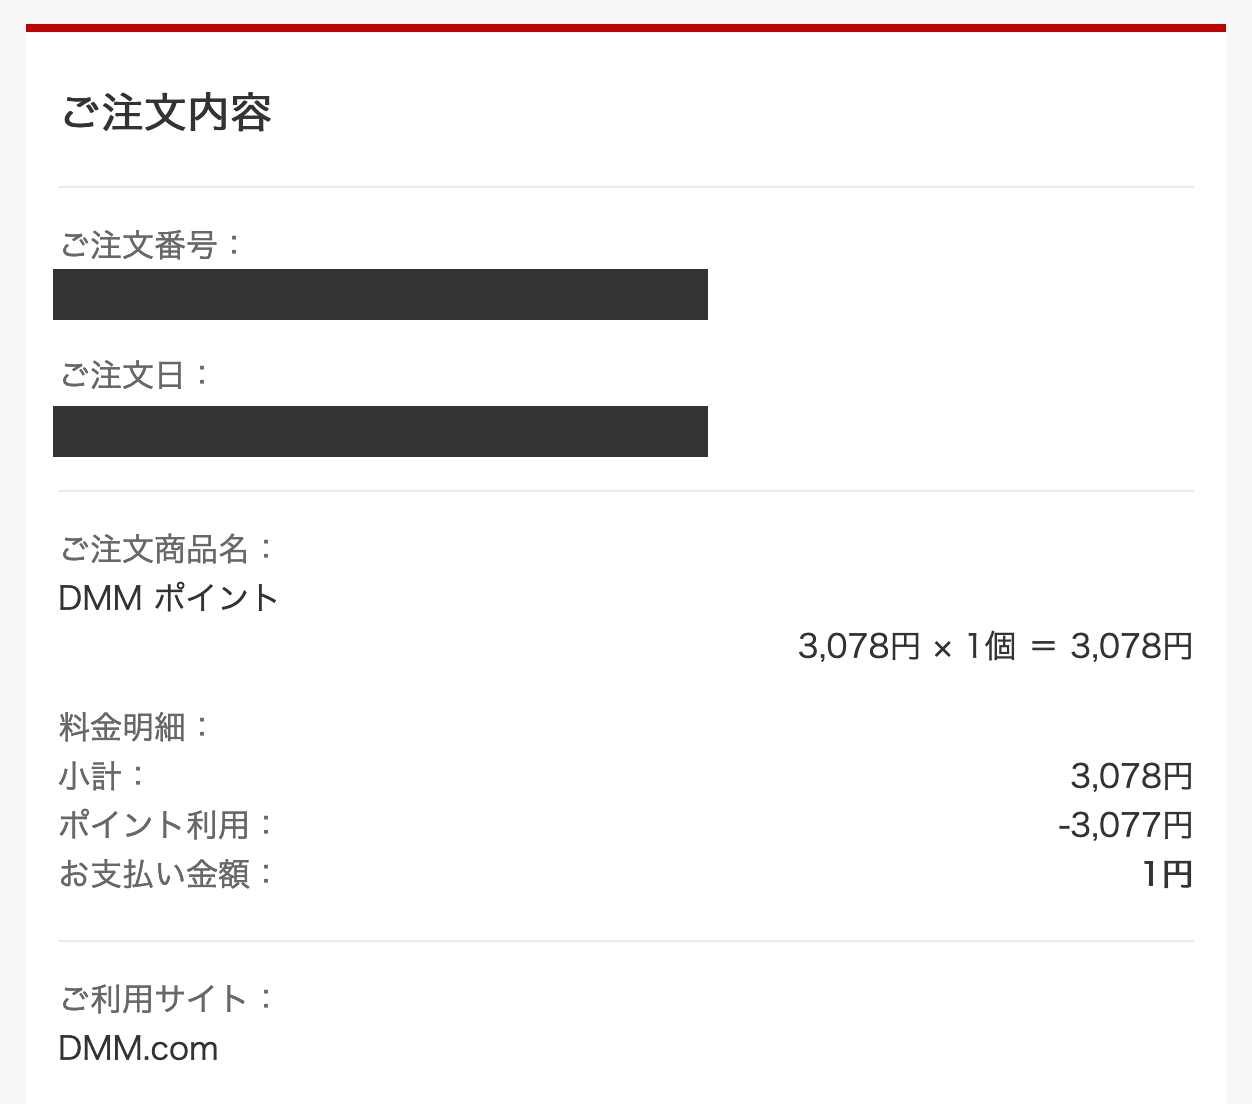This screenshot has height=1104, width=1252.
Task: Click the 3,078円 amount beside 小計
Action: click(1131, 776)
